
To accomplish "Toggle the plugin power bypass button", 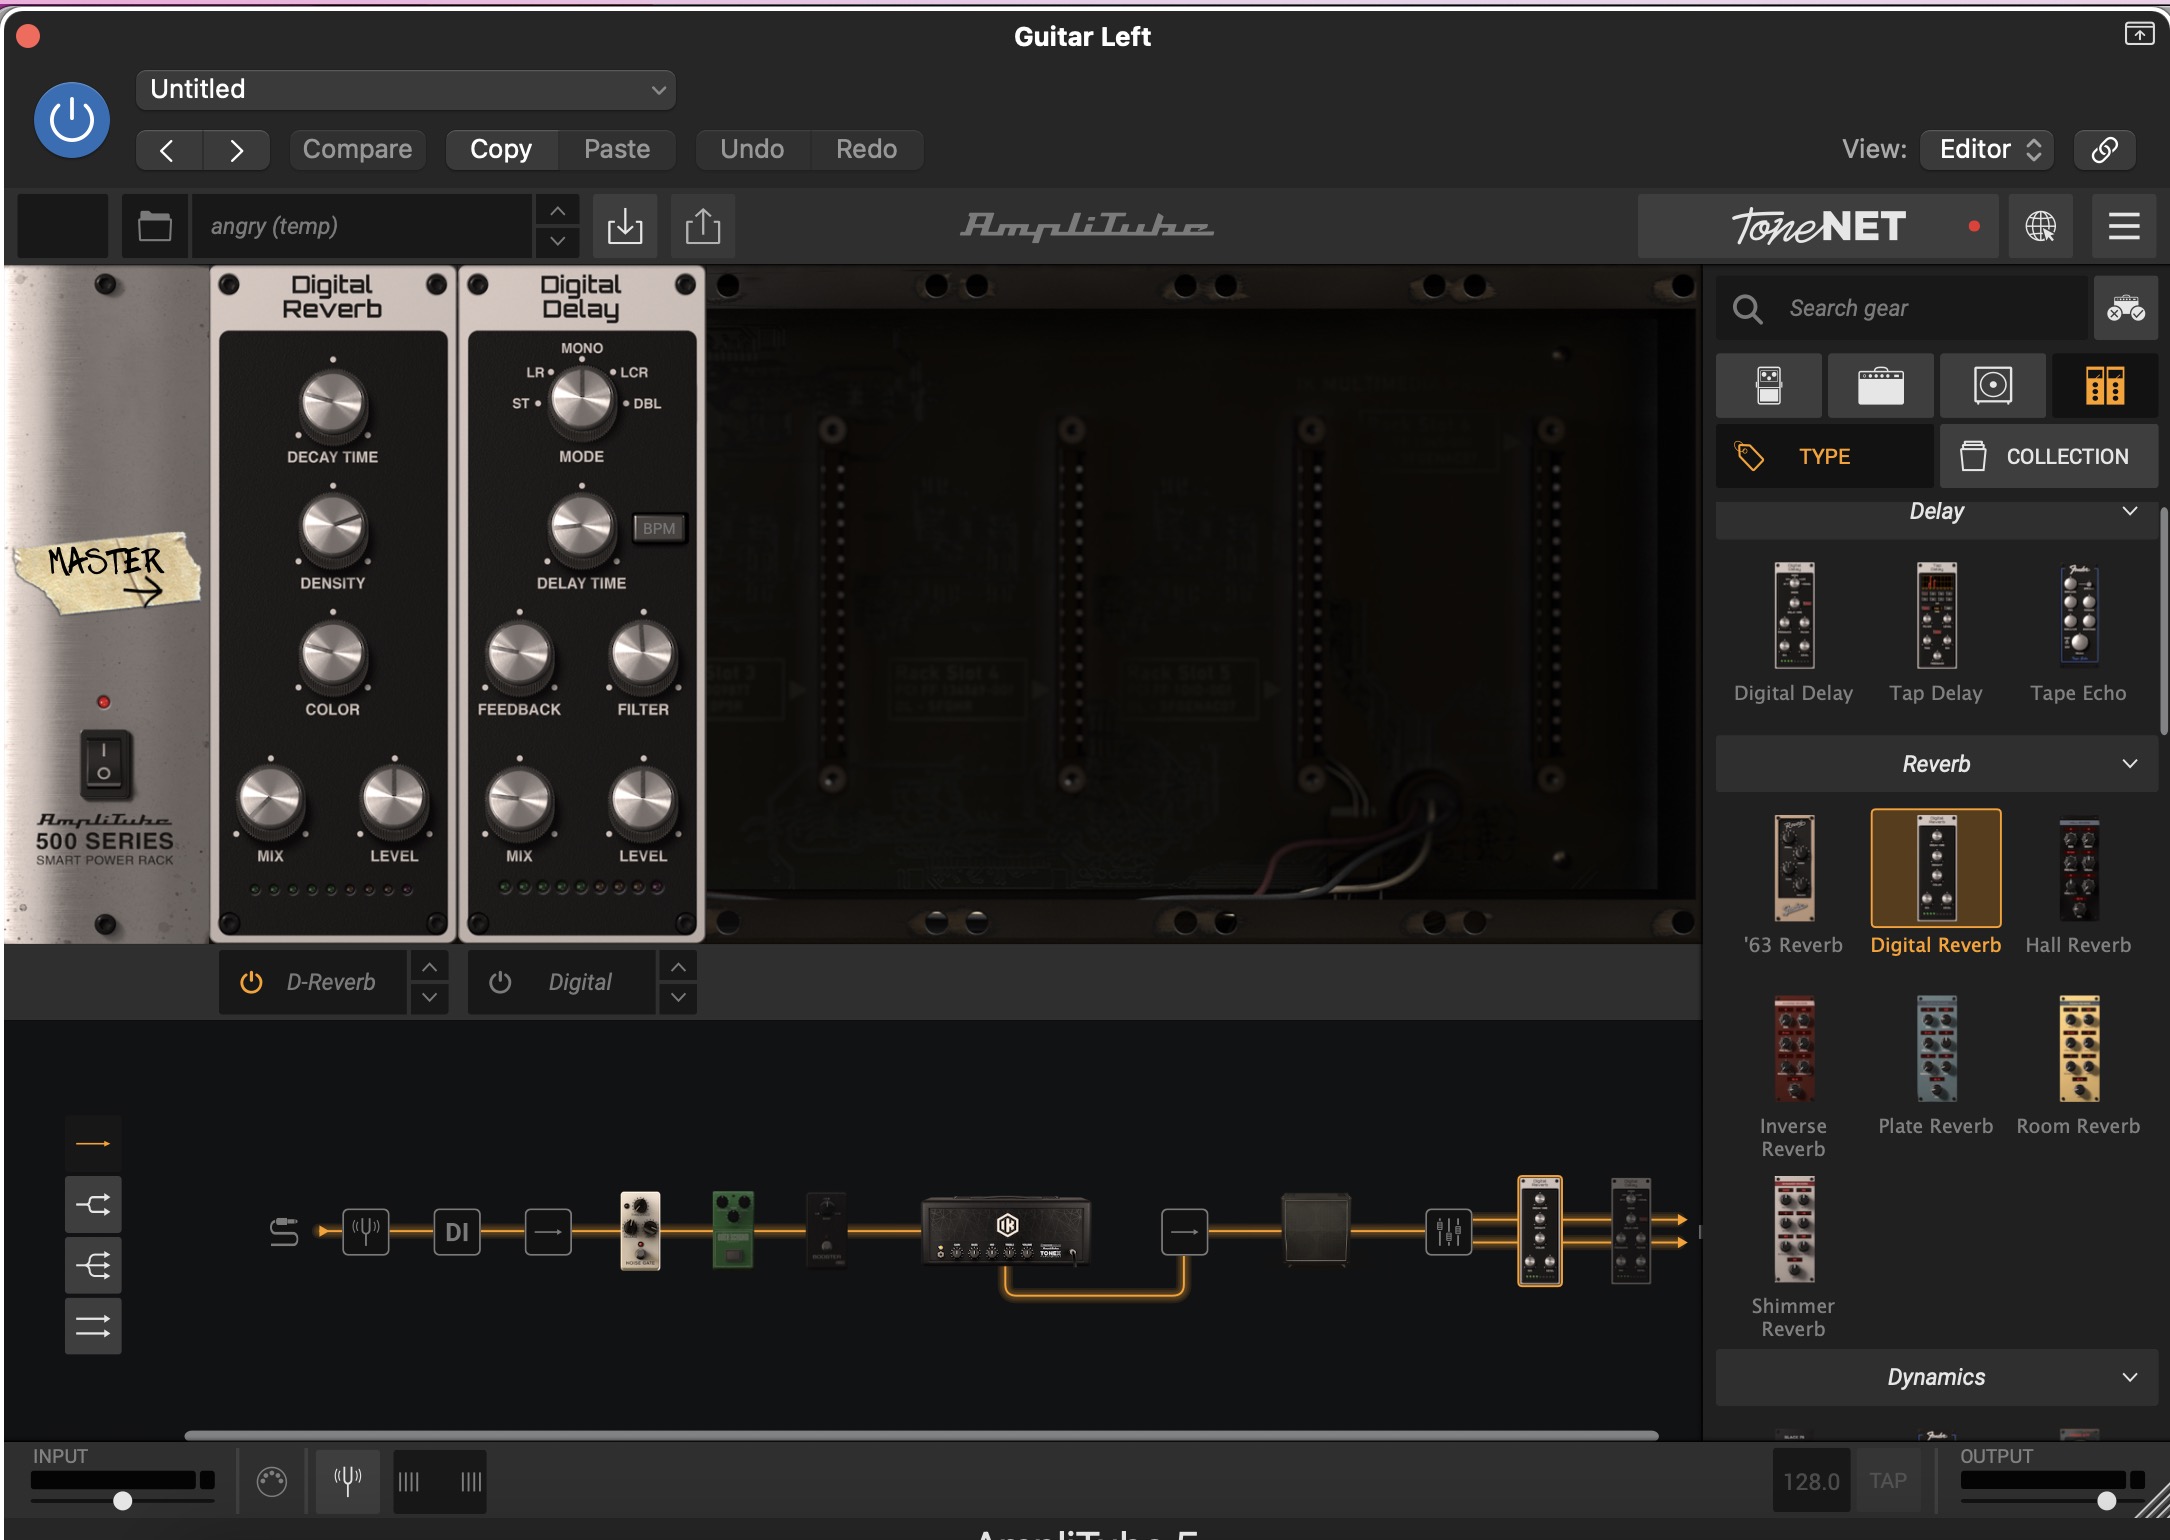I will point(72,120).
